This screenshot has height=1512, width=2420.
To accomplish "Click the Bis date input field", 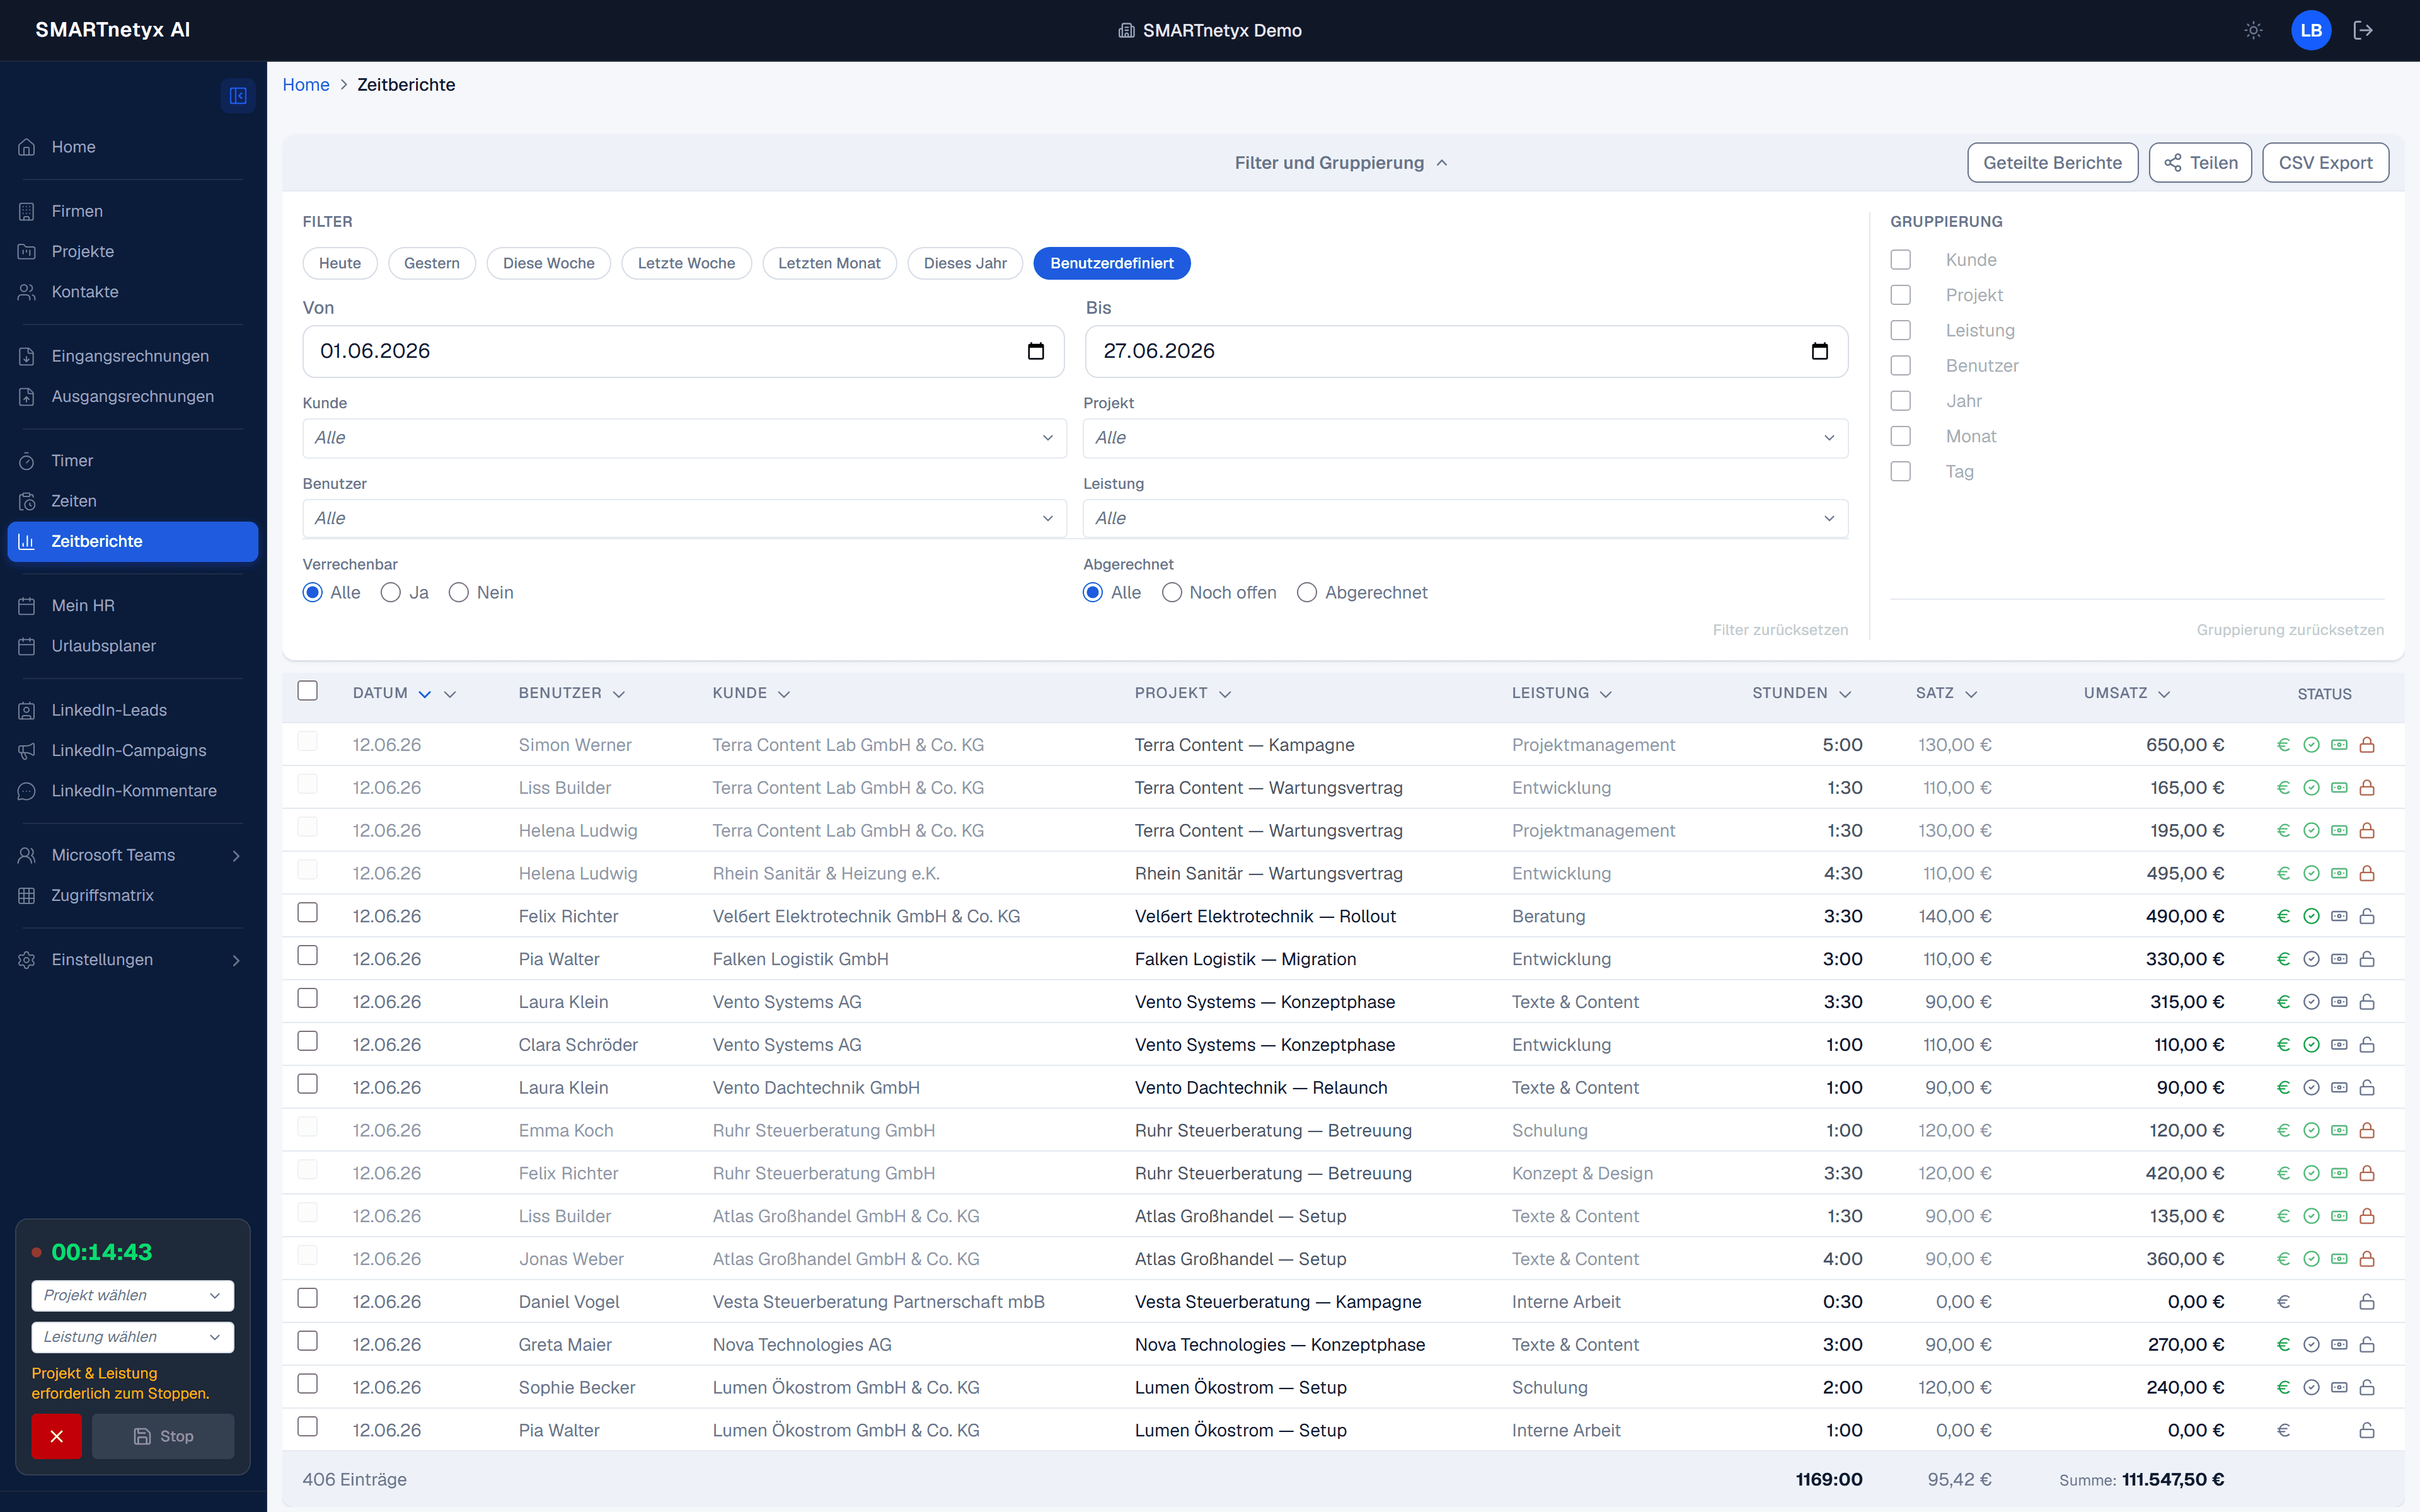I will tap(1466, 351).
